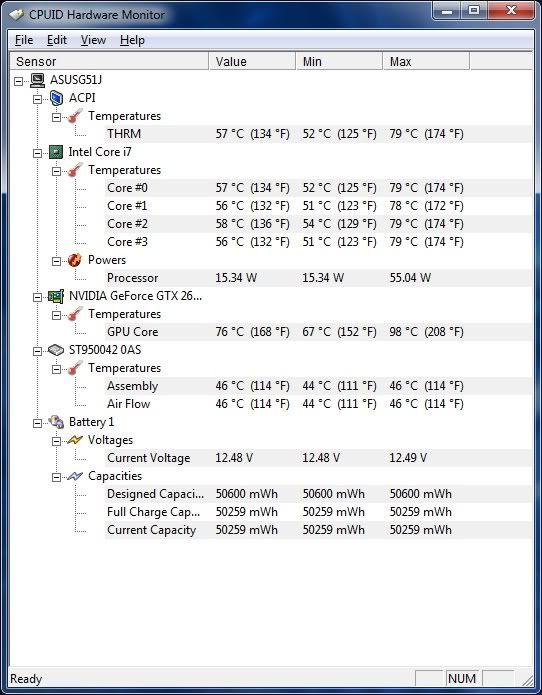
Task: Collapse the ACPI node
Action: pyautogui.click(x=38, y=99)
